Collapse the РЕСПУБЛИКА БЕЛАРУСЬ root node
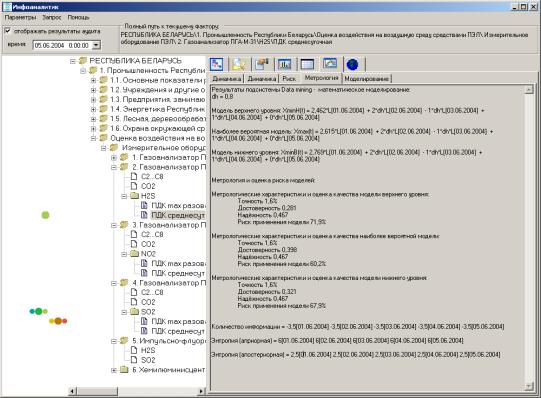The height and width of the screenshot is (398, 541). [x=72, y=61]
